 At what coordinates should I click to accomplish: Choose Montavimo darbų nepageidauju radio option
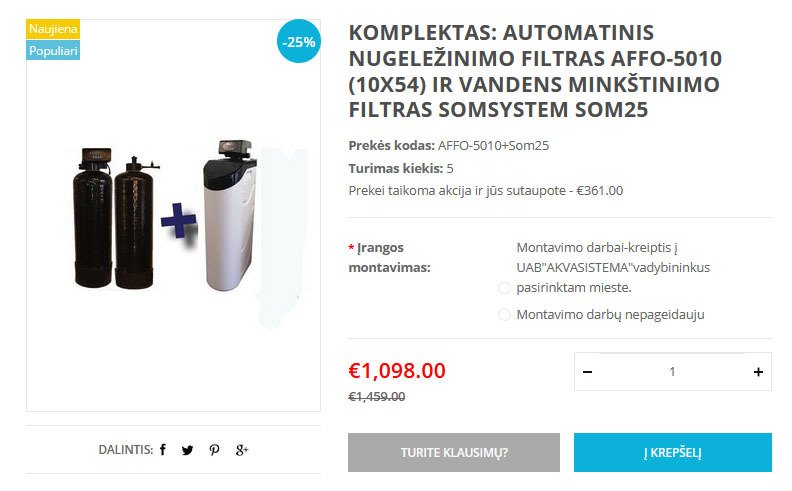tap(504, 315)
